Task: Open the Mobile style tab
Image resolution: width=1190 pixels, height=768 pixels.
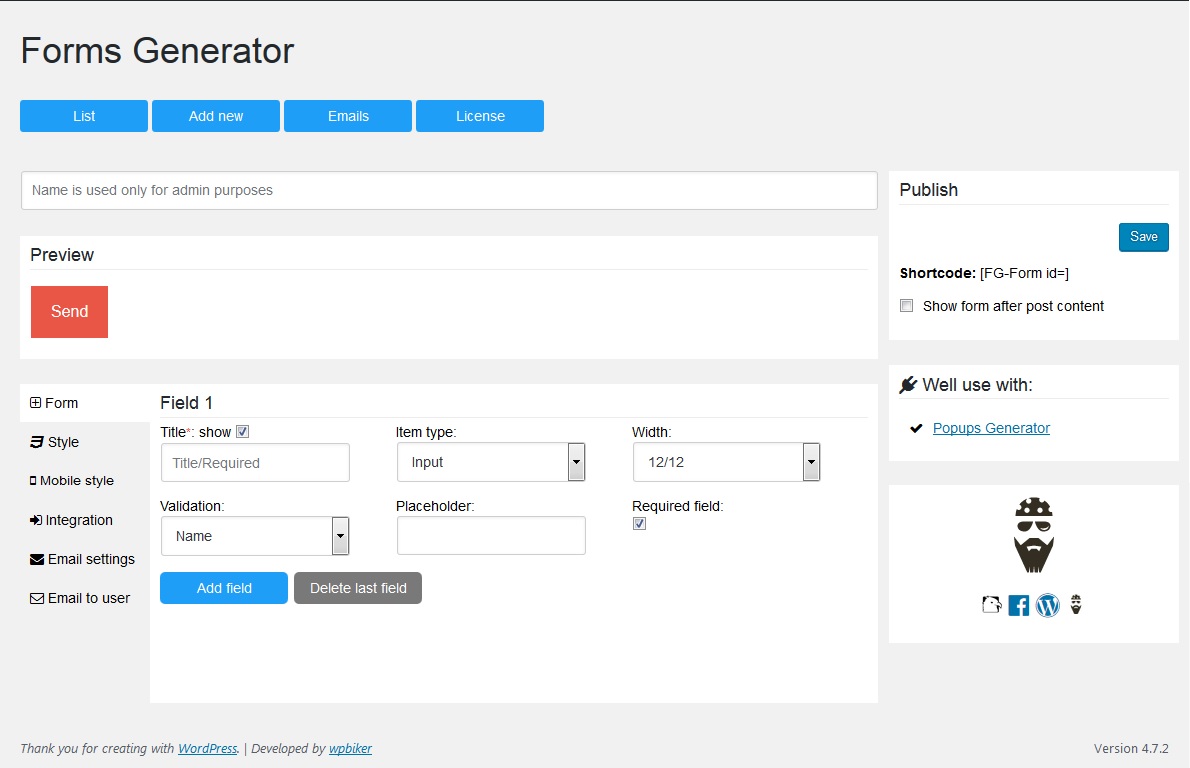Action: point(72,480)
